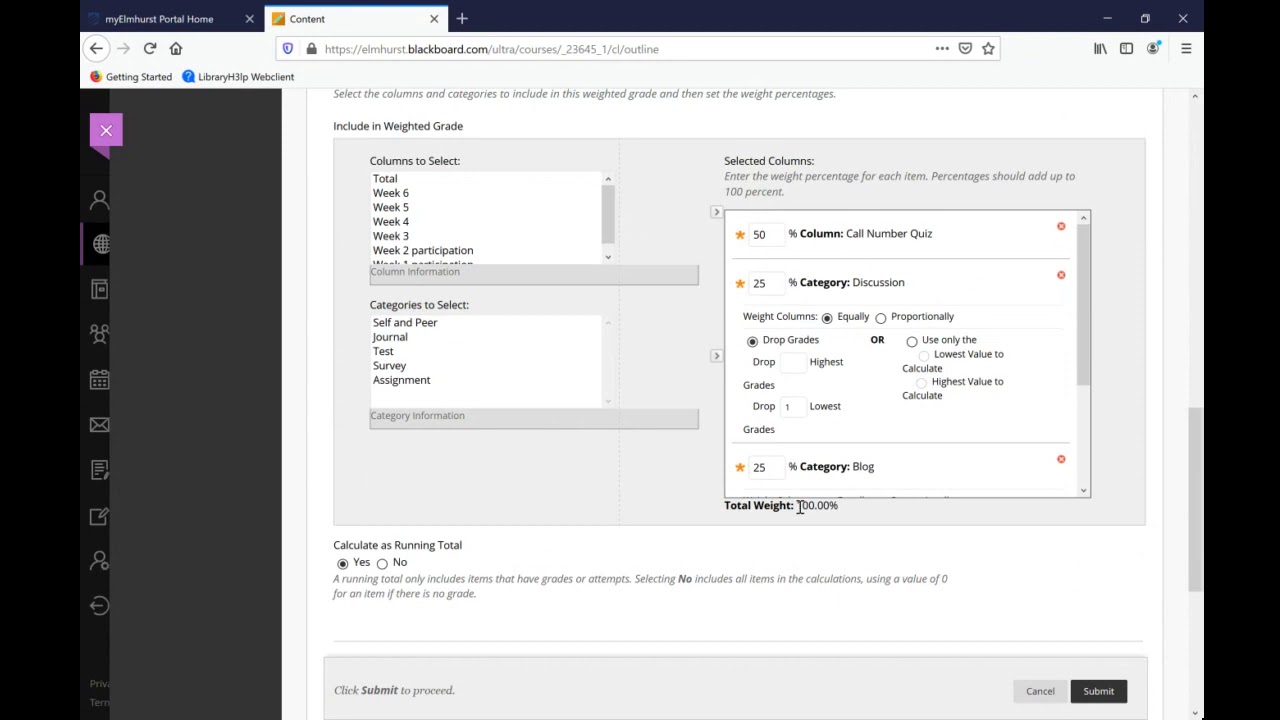Screen dimensions: 1280x720
Task: Reload the current page
Action: pyautogui.click(x=150, y=48)
